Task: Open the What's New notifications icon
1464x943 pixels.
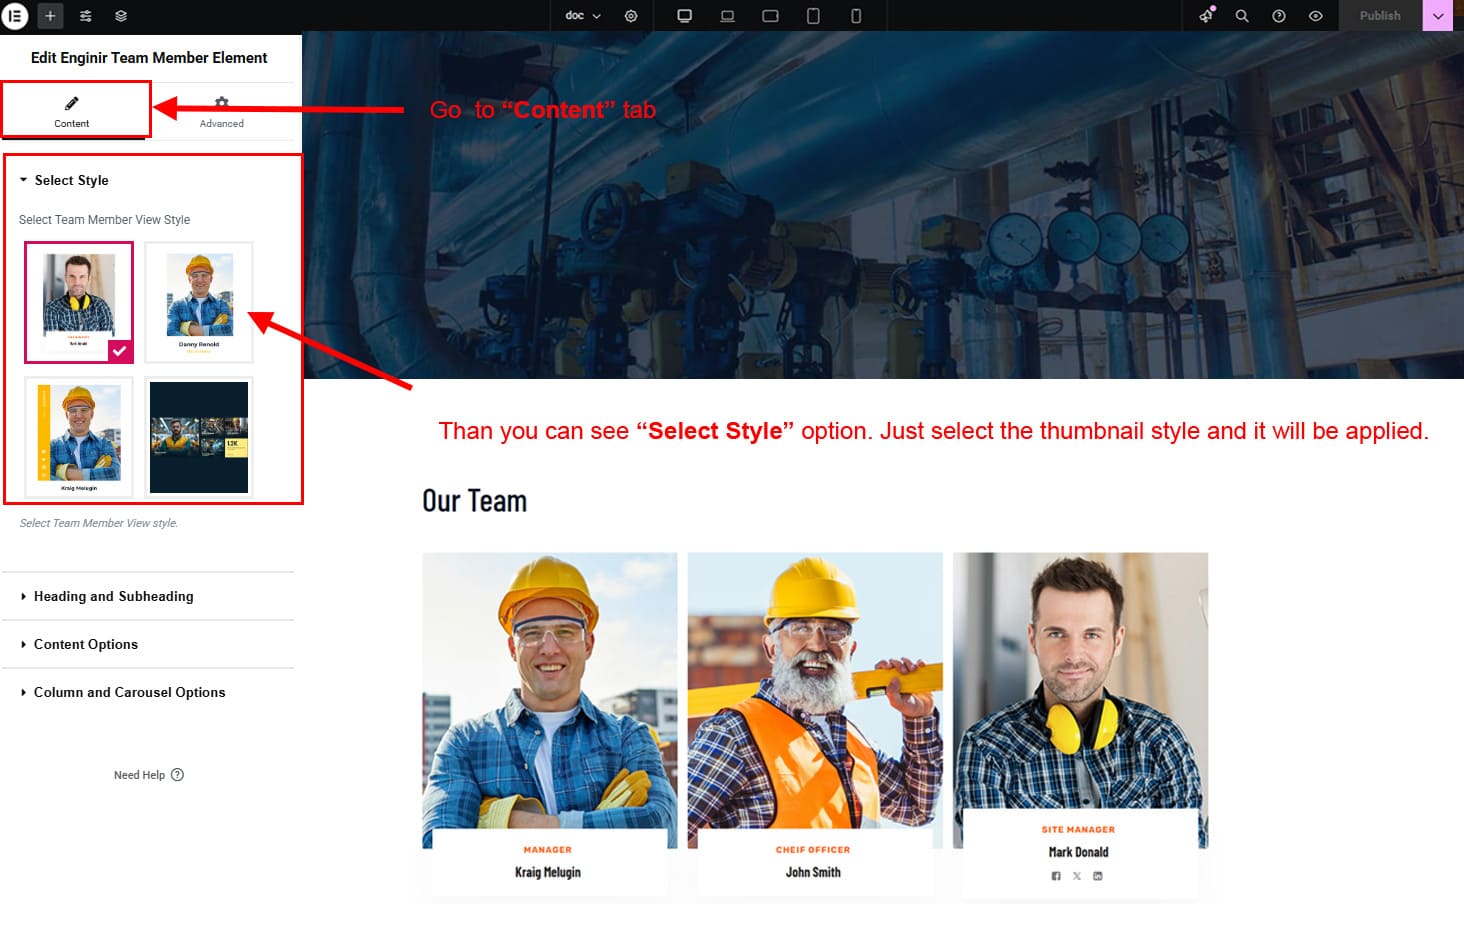Action: pos(1206,16)
